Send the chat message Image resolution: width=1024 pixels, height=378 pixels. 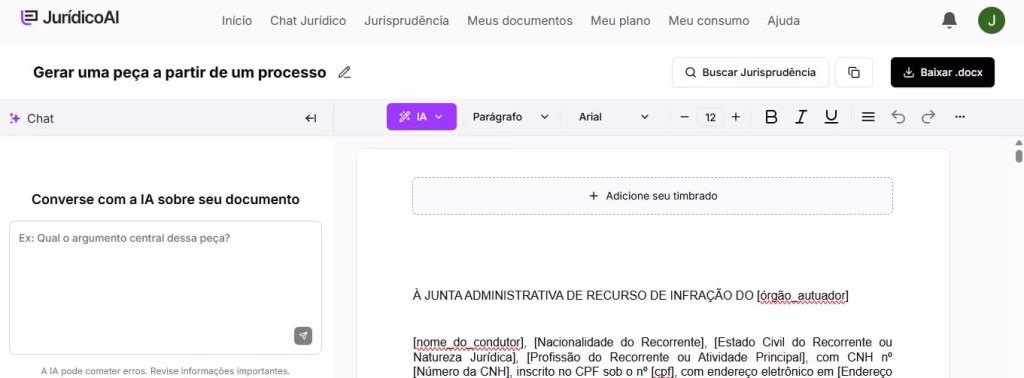click(x=302, y=336)
